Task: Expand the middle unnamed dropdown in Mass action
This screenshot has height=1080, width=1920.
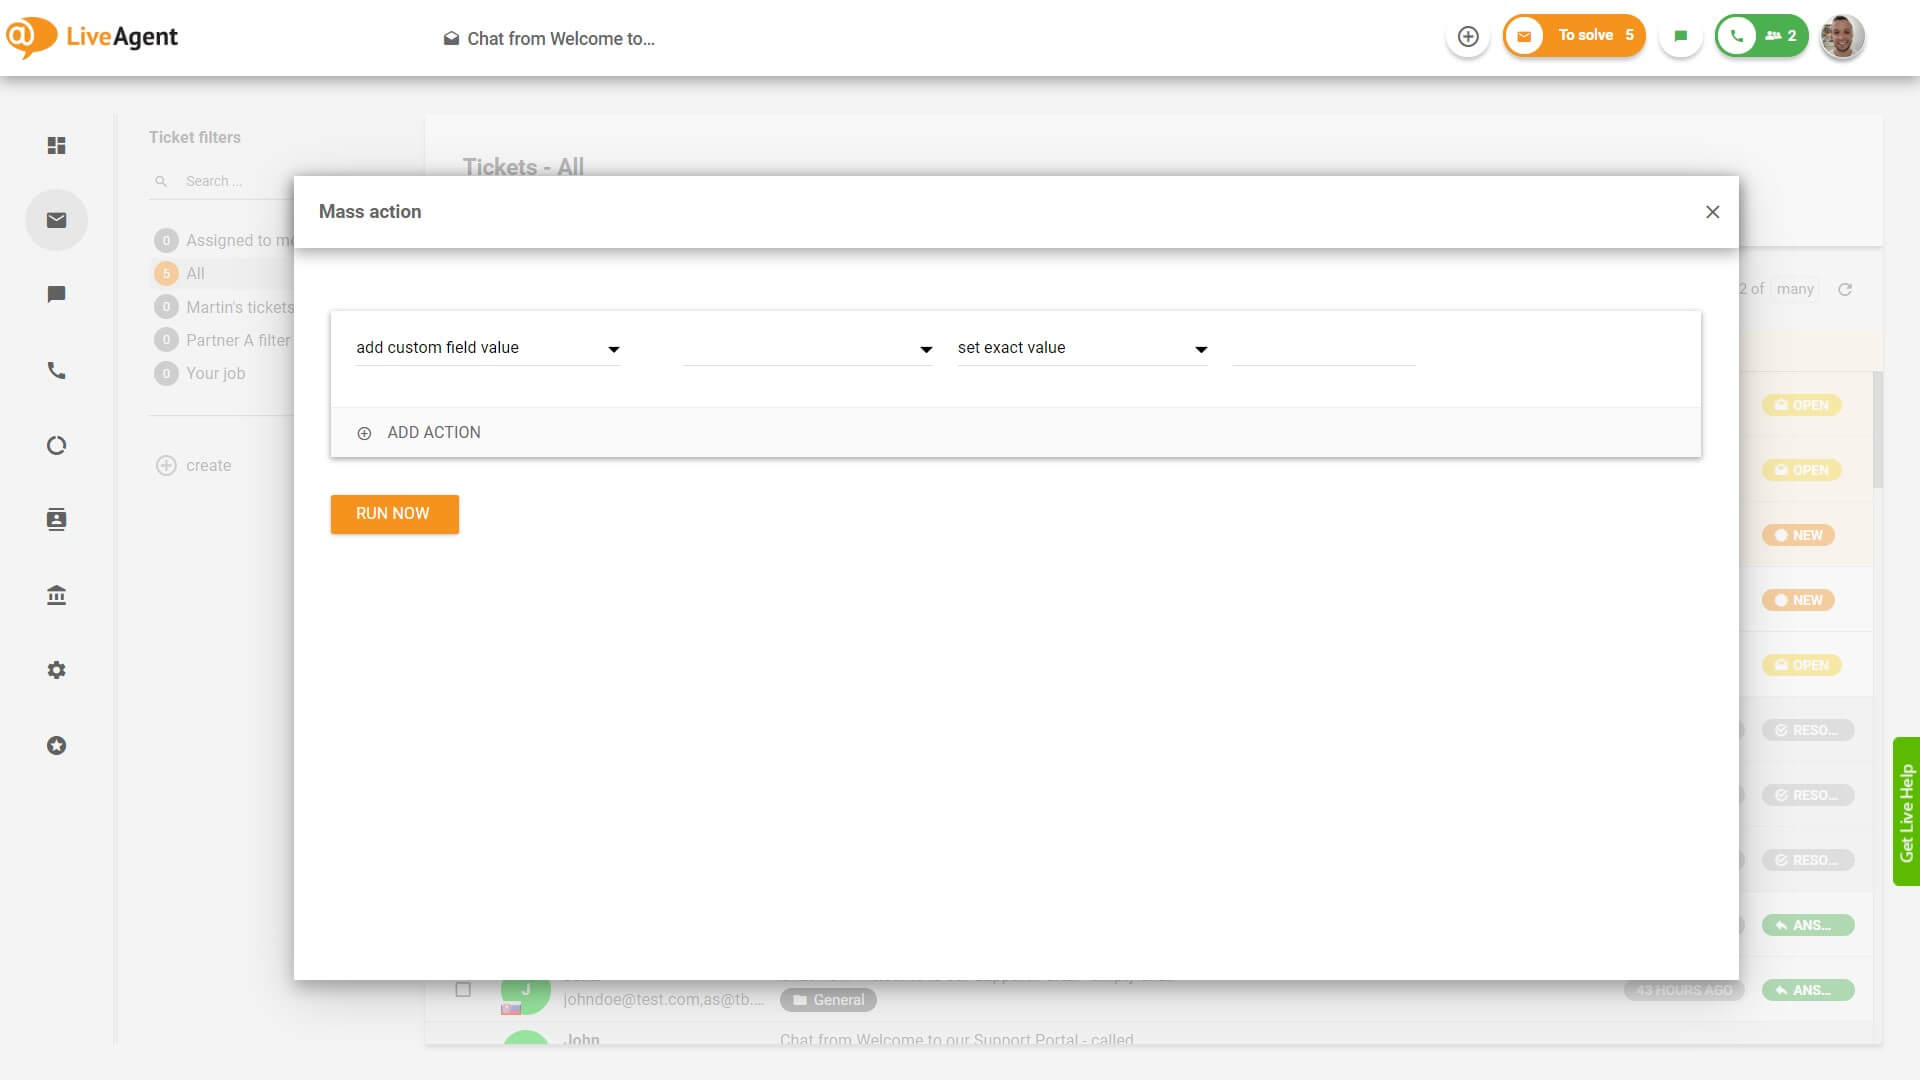Action: pos(926,348)
